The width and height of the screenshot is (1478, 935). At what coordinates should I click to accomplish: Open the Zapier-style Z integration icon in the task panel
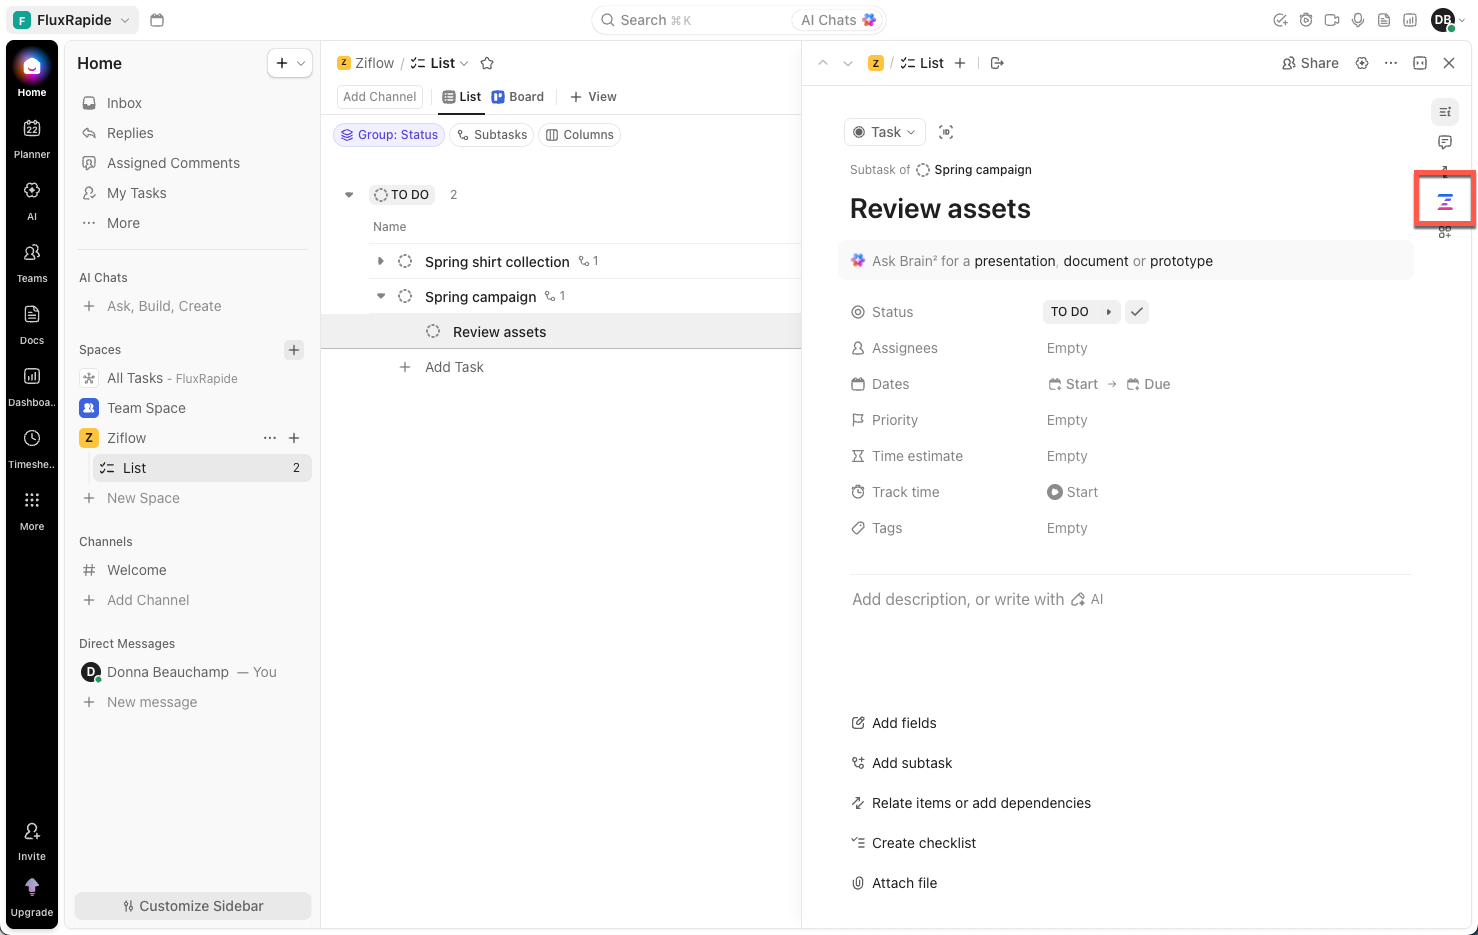click(1445, 202)
